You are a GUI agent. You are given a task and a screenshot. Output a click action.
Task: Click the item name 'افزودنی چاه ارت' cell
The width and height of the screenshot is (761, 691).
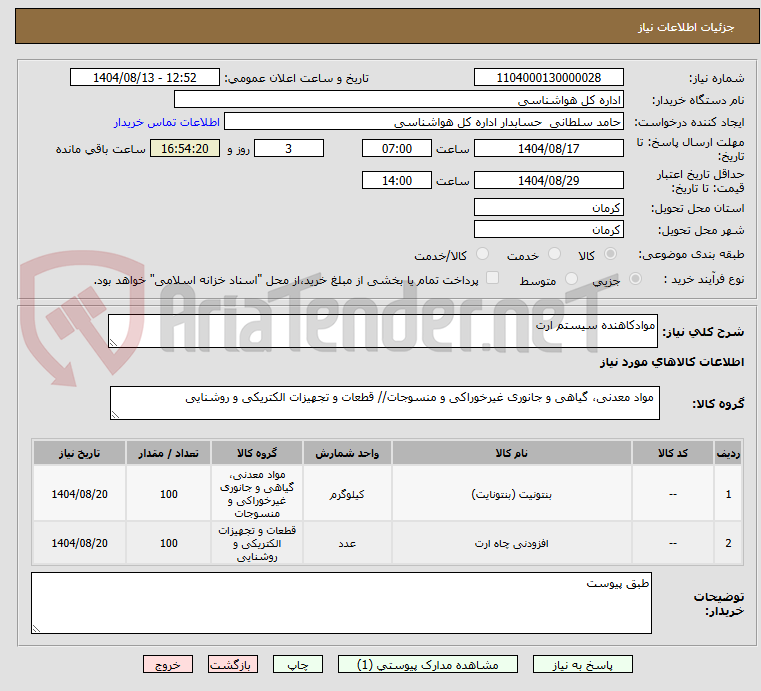click(512, 543)
